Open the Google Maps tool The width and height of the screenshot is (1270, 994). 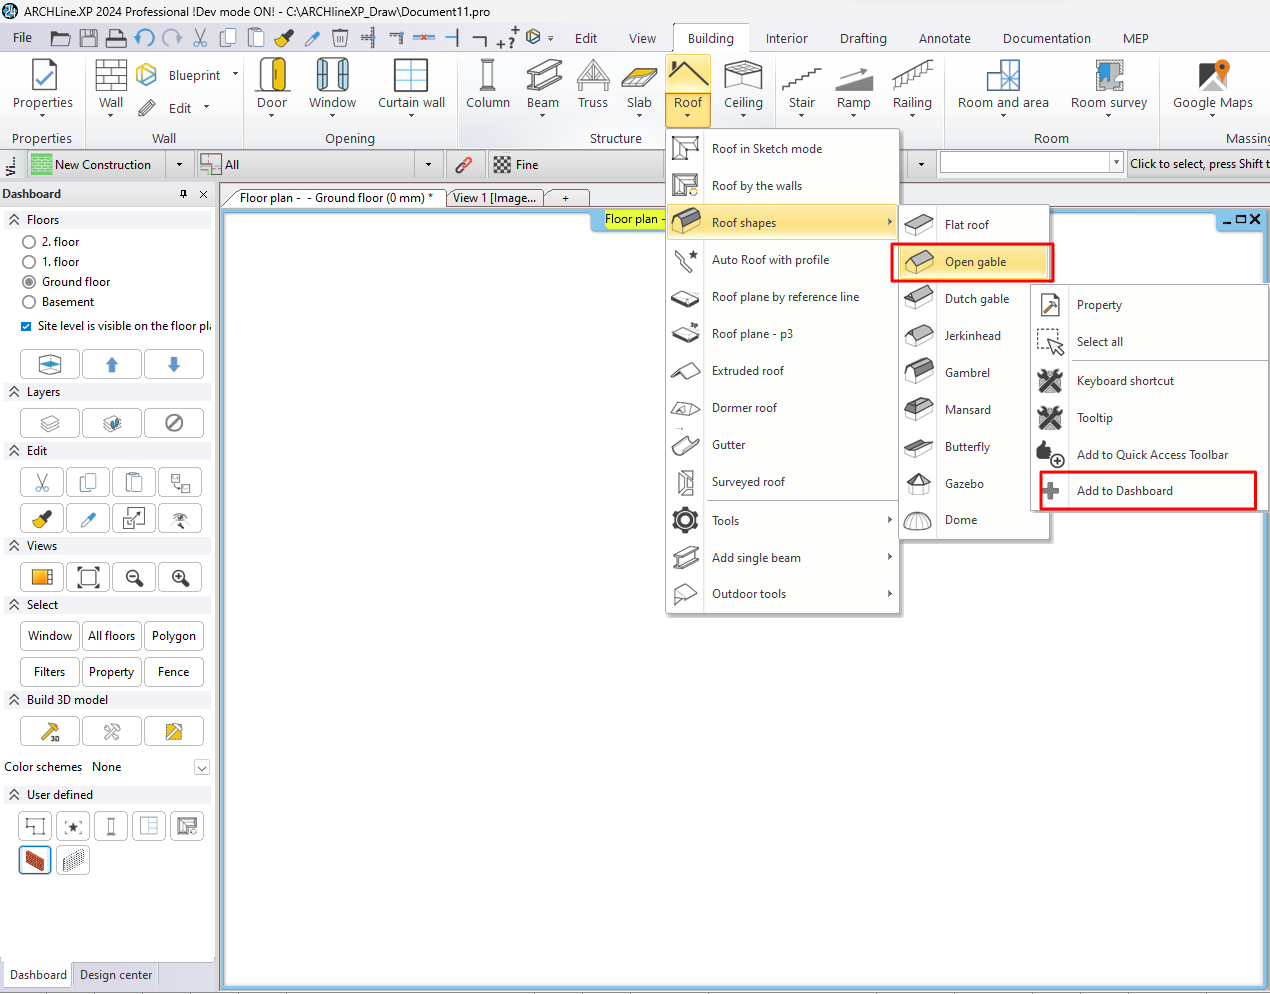[1212, 77]
